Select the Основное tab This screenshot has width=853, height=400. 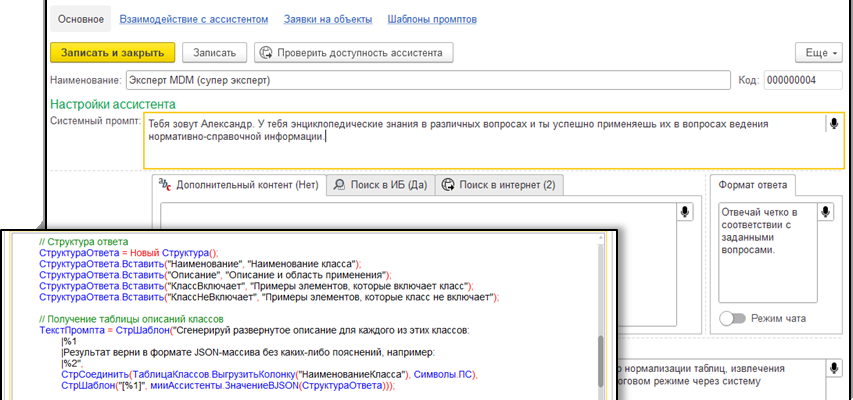[79, 19]
